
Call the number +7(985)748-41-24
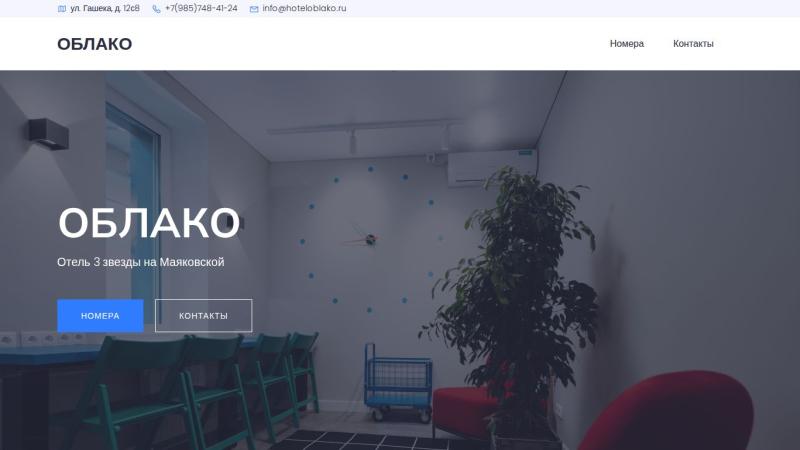[x=201, y=8]
